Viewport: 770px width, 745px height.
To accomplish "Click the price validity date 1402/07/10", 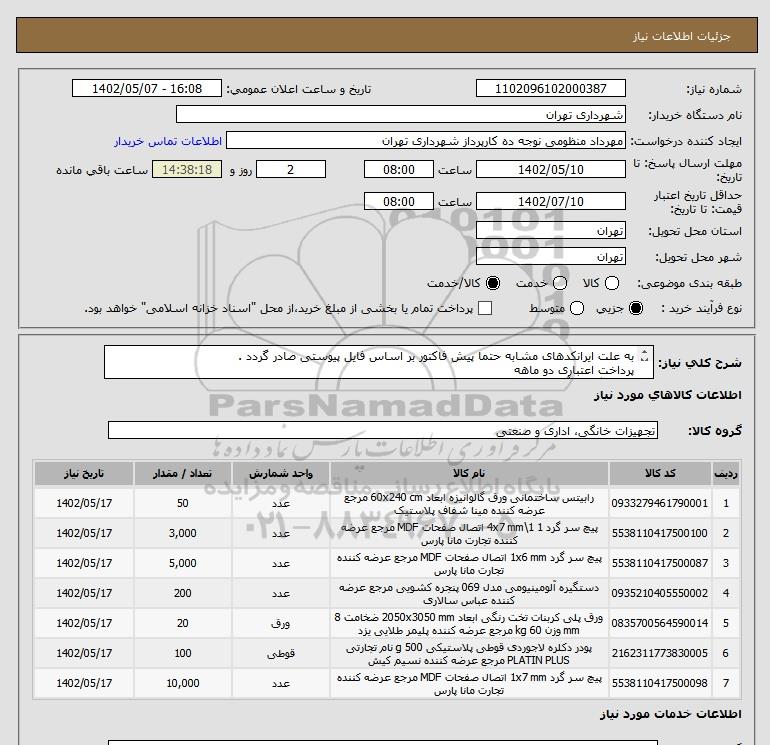I will pos(550,201).
